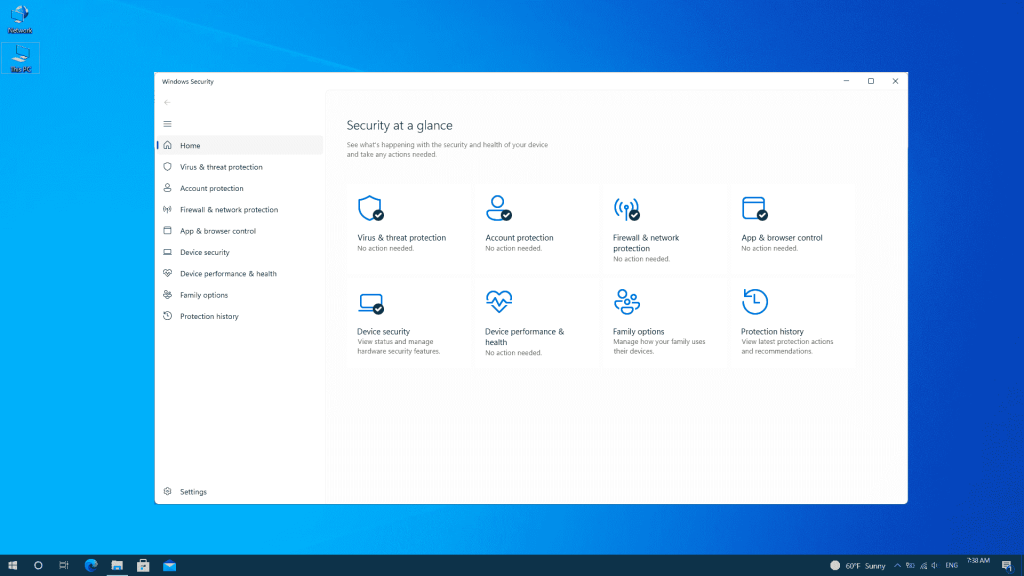Open the Mail app from the taskbar
This screenshot has height=576, width=1024.
(x=169, y=566)
